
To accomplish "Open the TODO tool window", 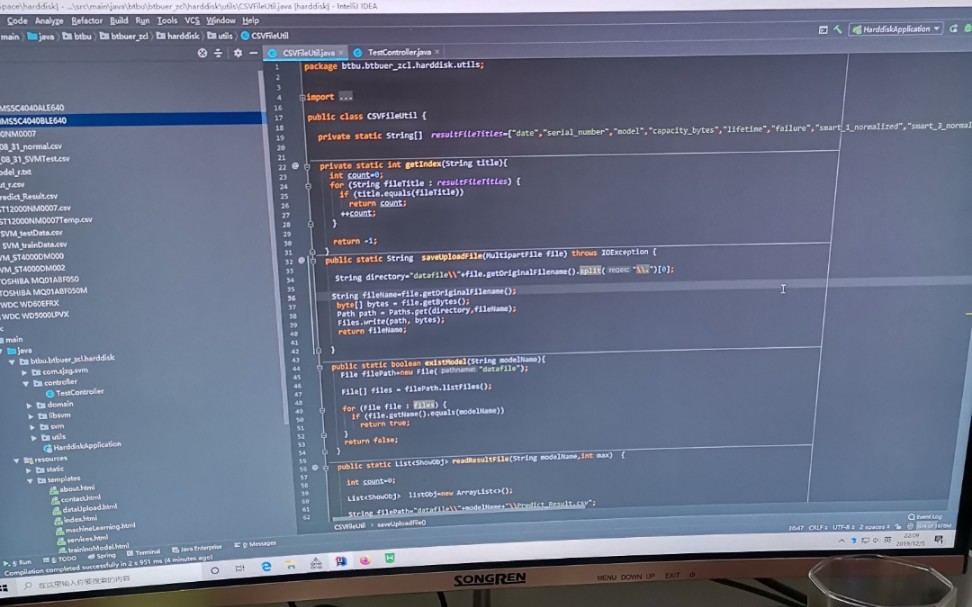I will (60, 559).
